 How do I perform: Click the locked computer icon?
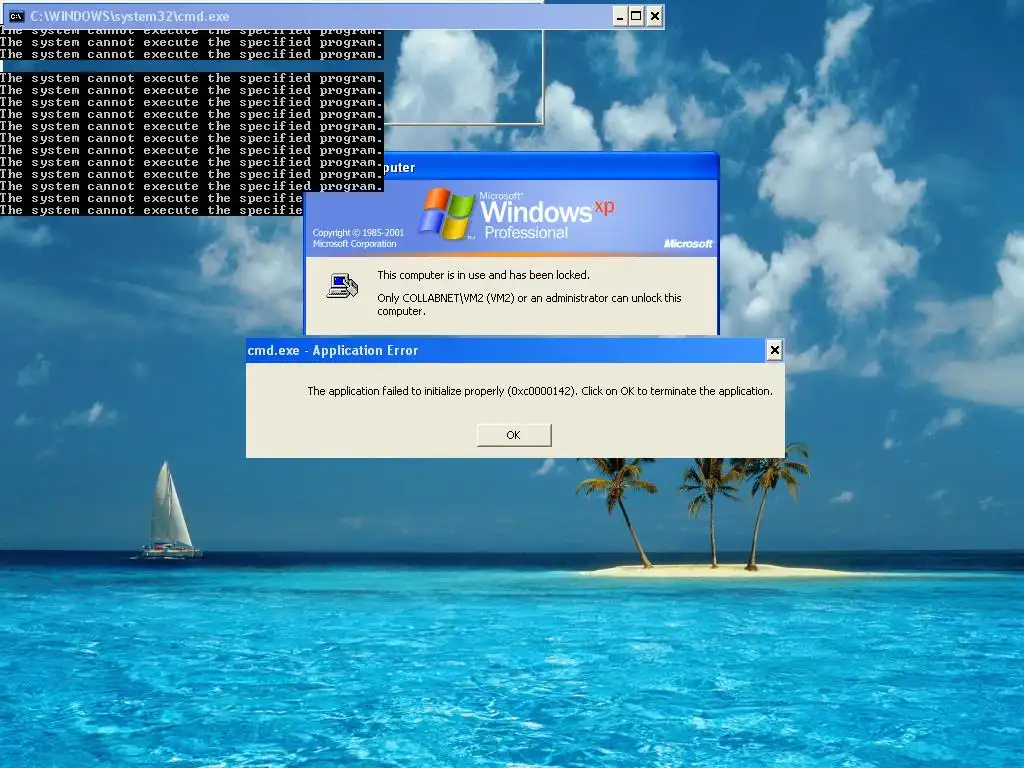pos(342,286)
